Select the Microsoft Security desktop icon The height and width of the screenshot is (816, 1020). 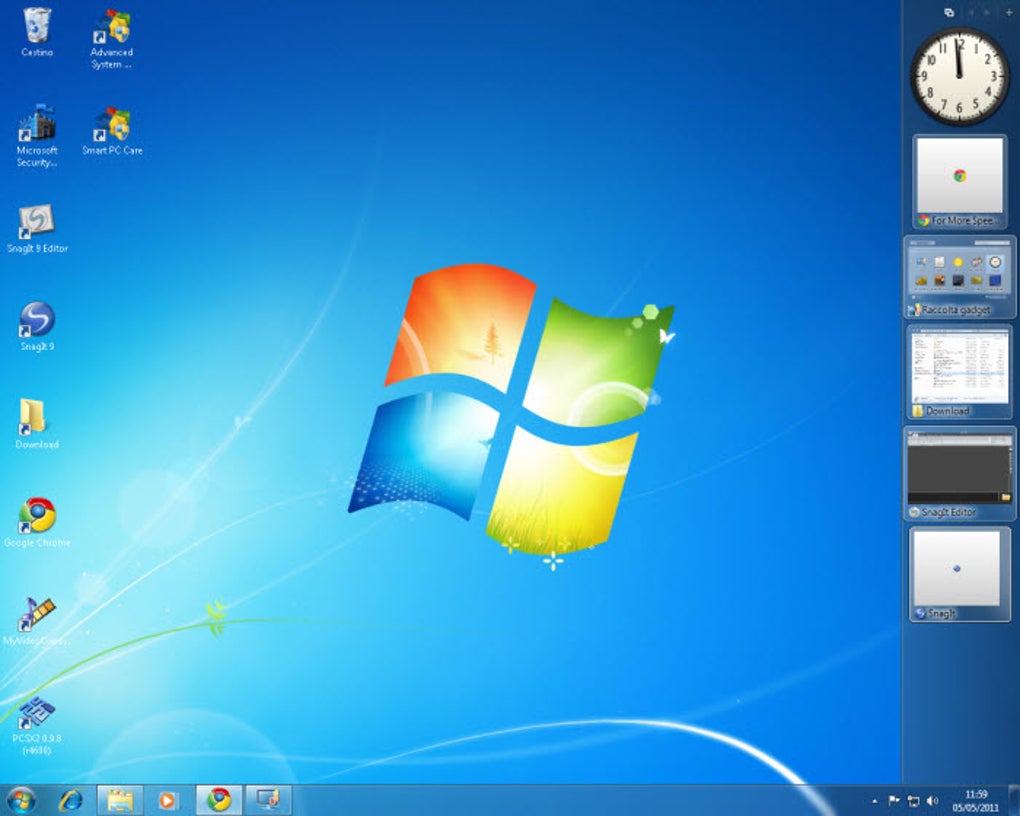tap(36, 135)
